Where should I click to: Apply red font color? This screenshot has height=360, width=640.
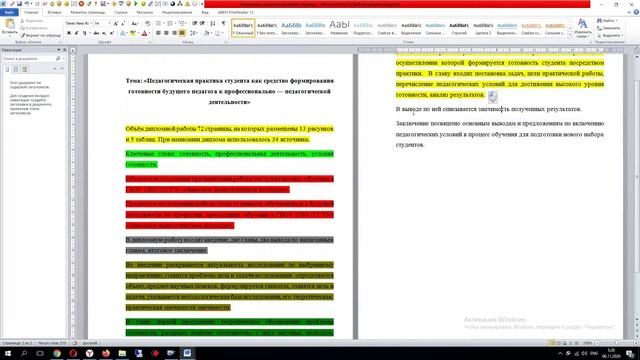coord(144,33)
